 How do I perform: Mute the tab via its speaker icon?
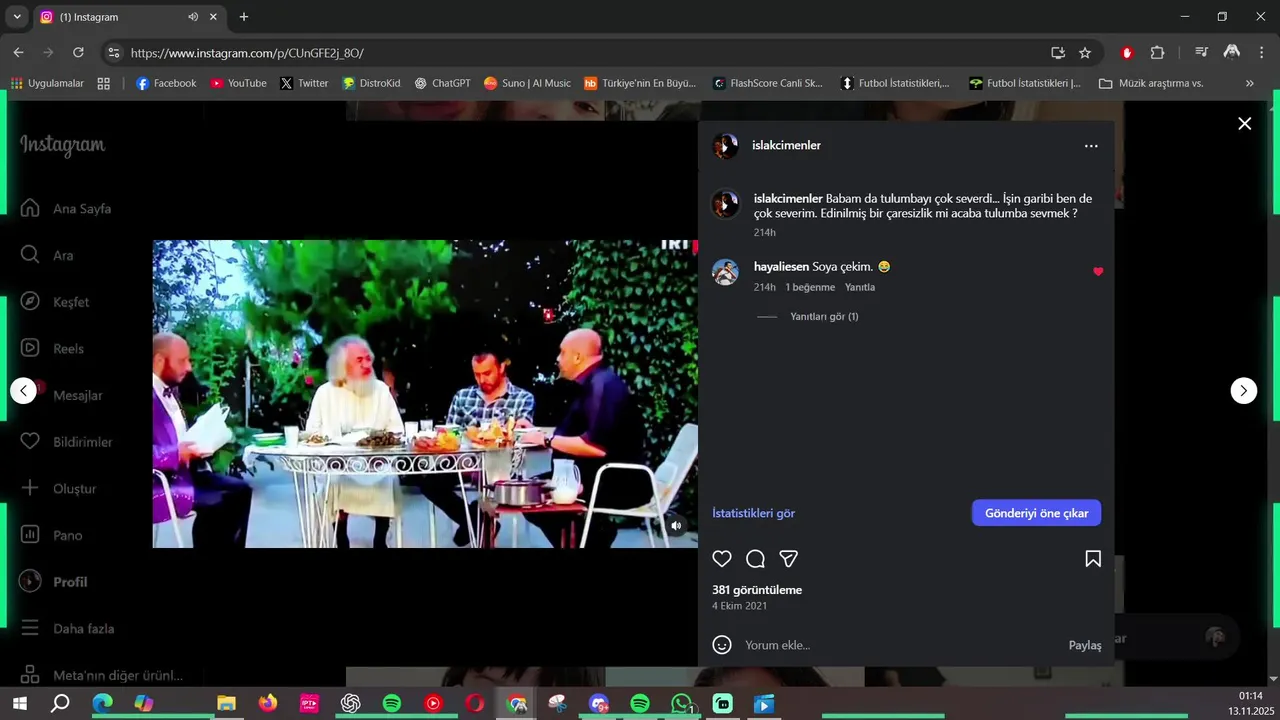click(x=193, y=17)
